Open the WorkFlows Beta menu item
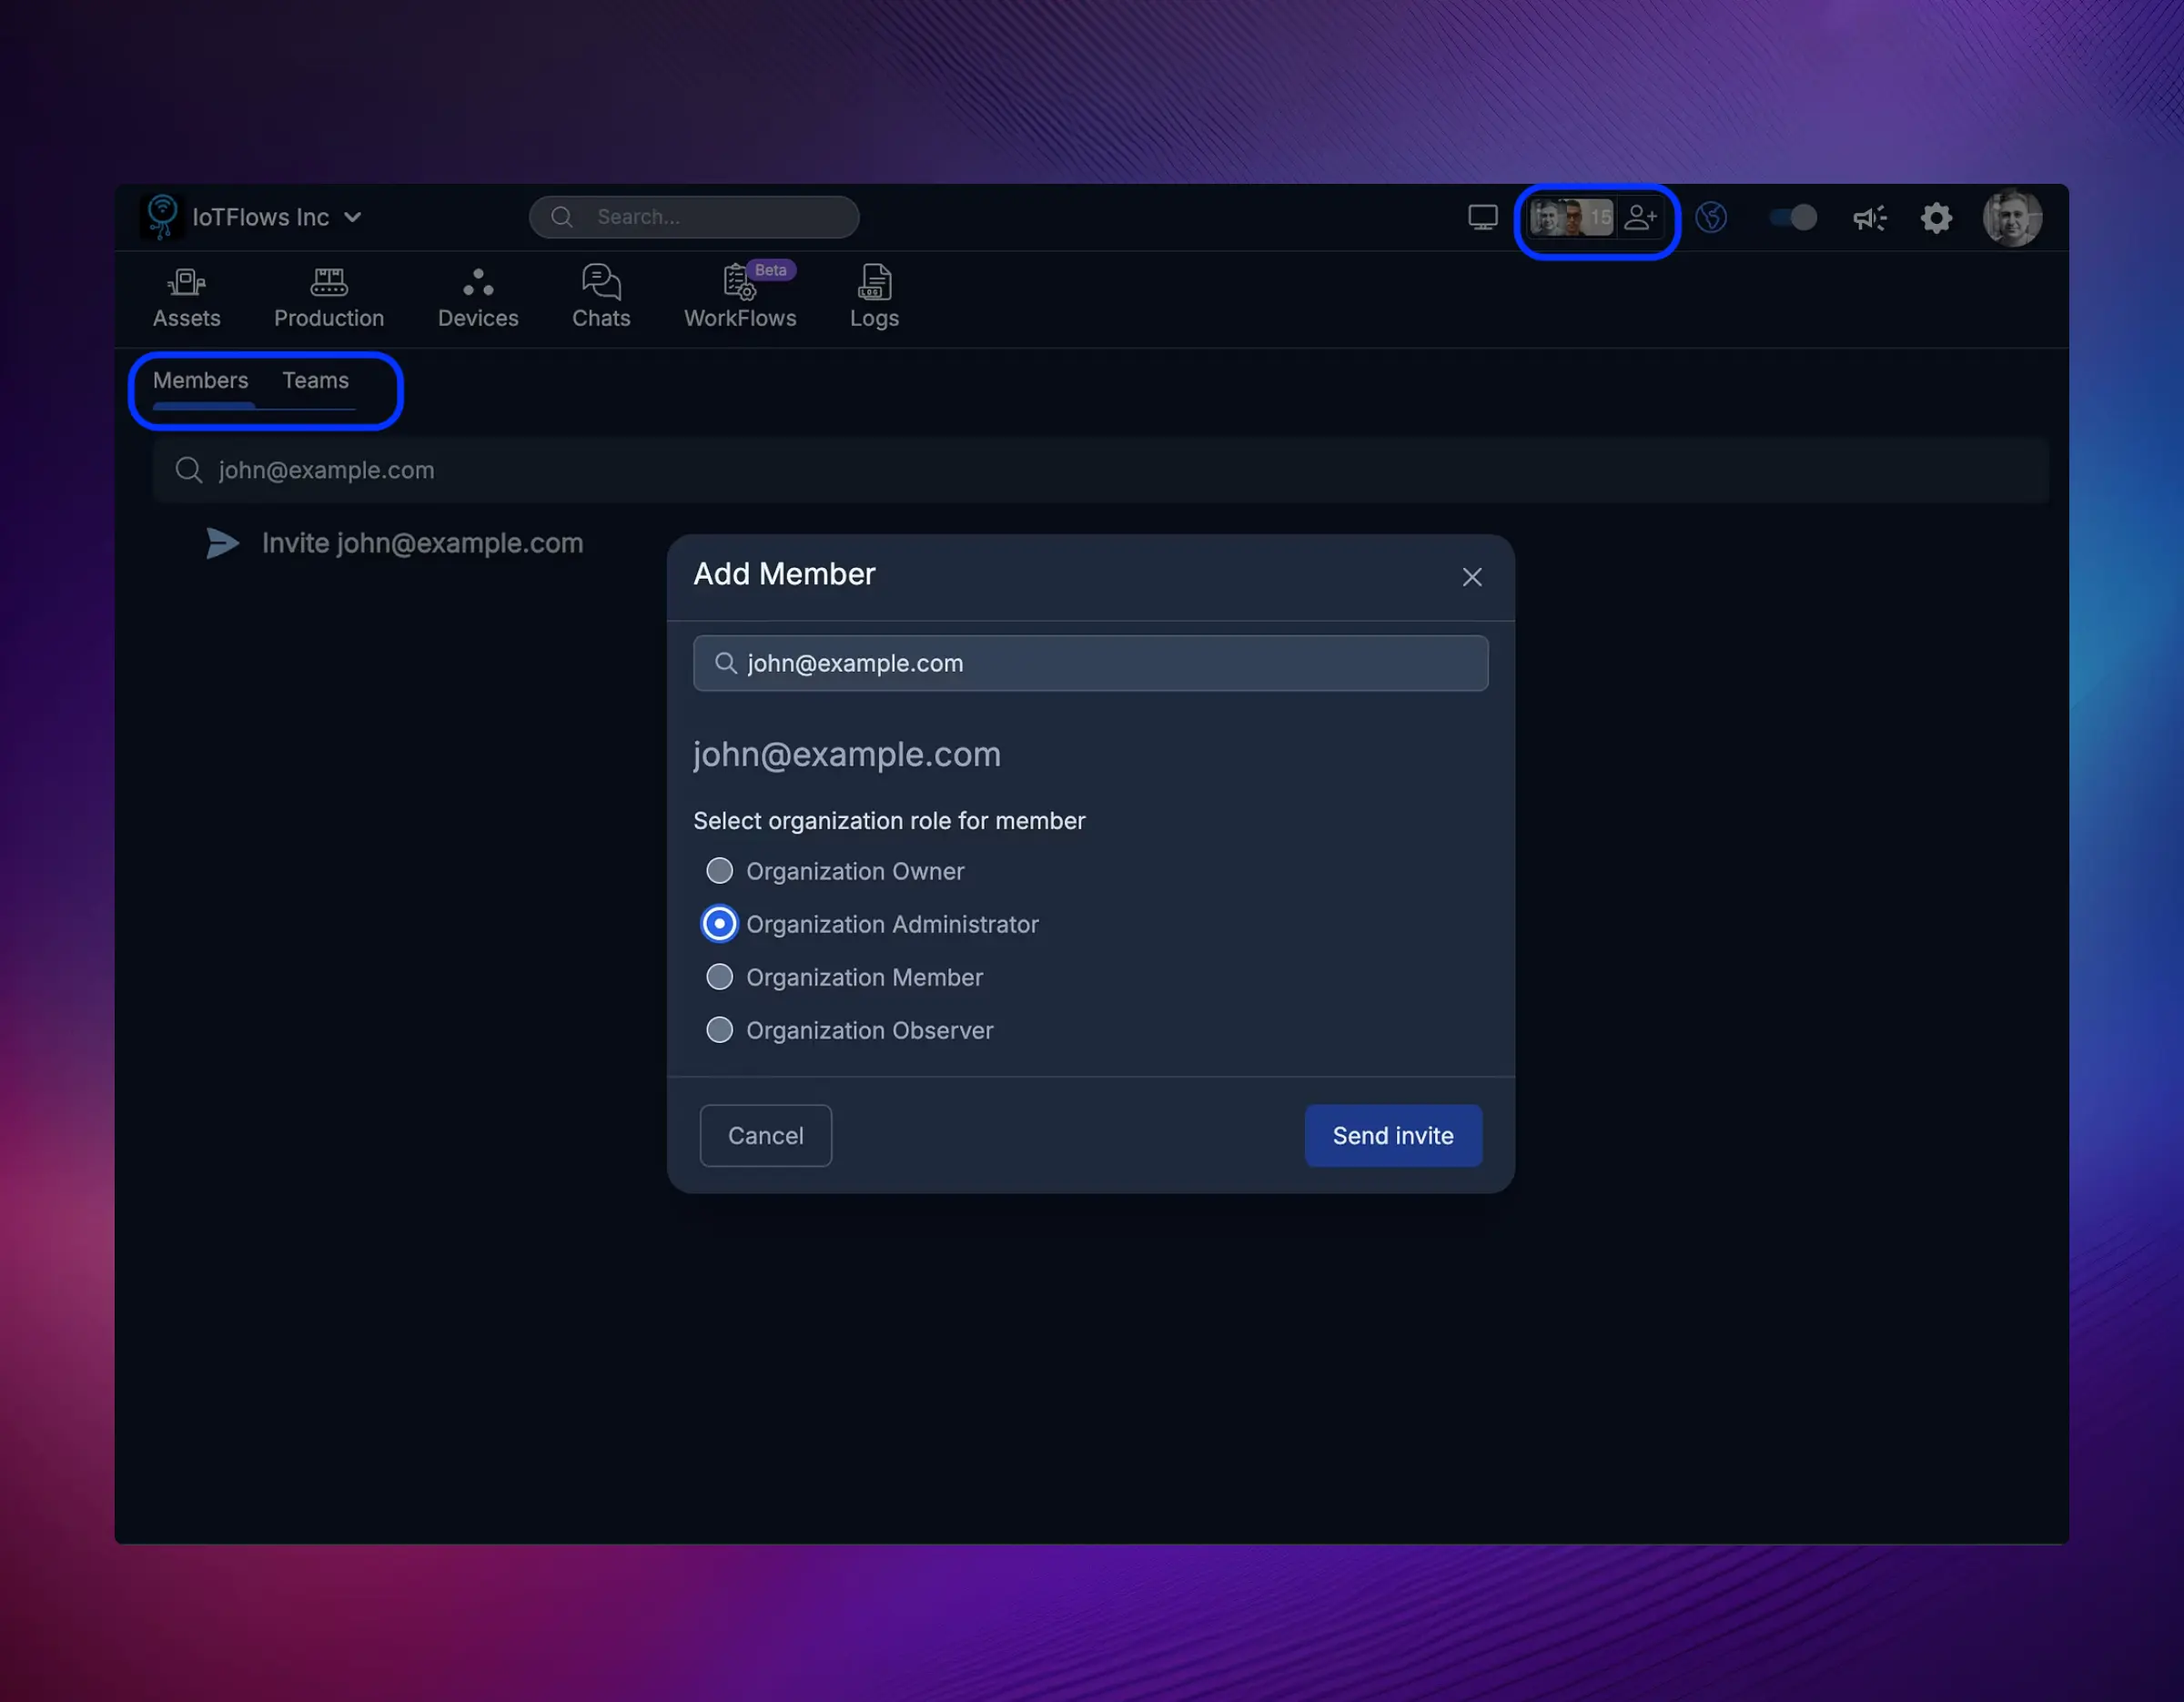The width and height of the screenshot is (2184, 1702). [740, 297]
